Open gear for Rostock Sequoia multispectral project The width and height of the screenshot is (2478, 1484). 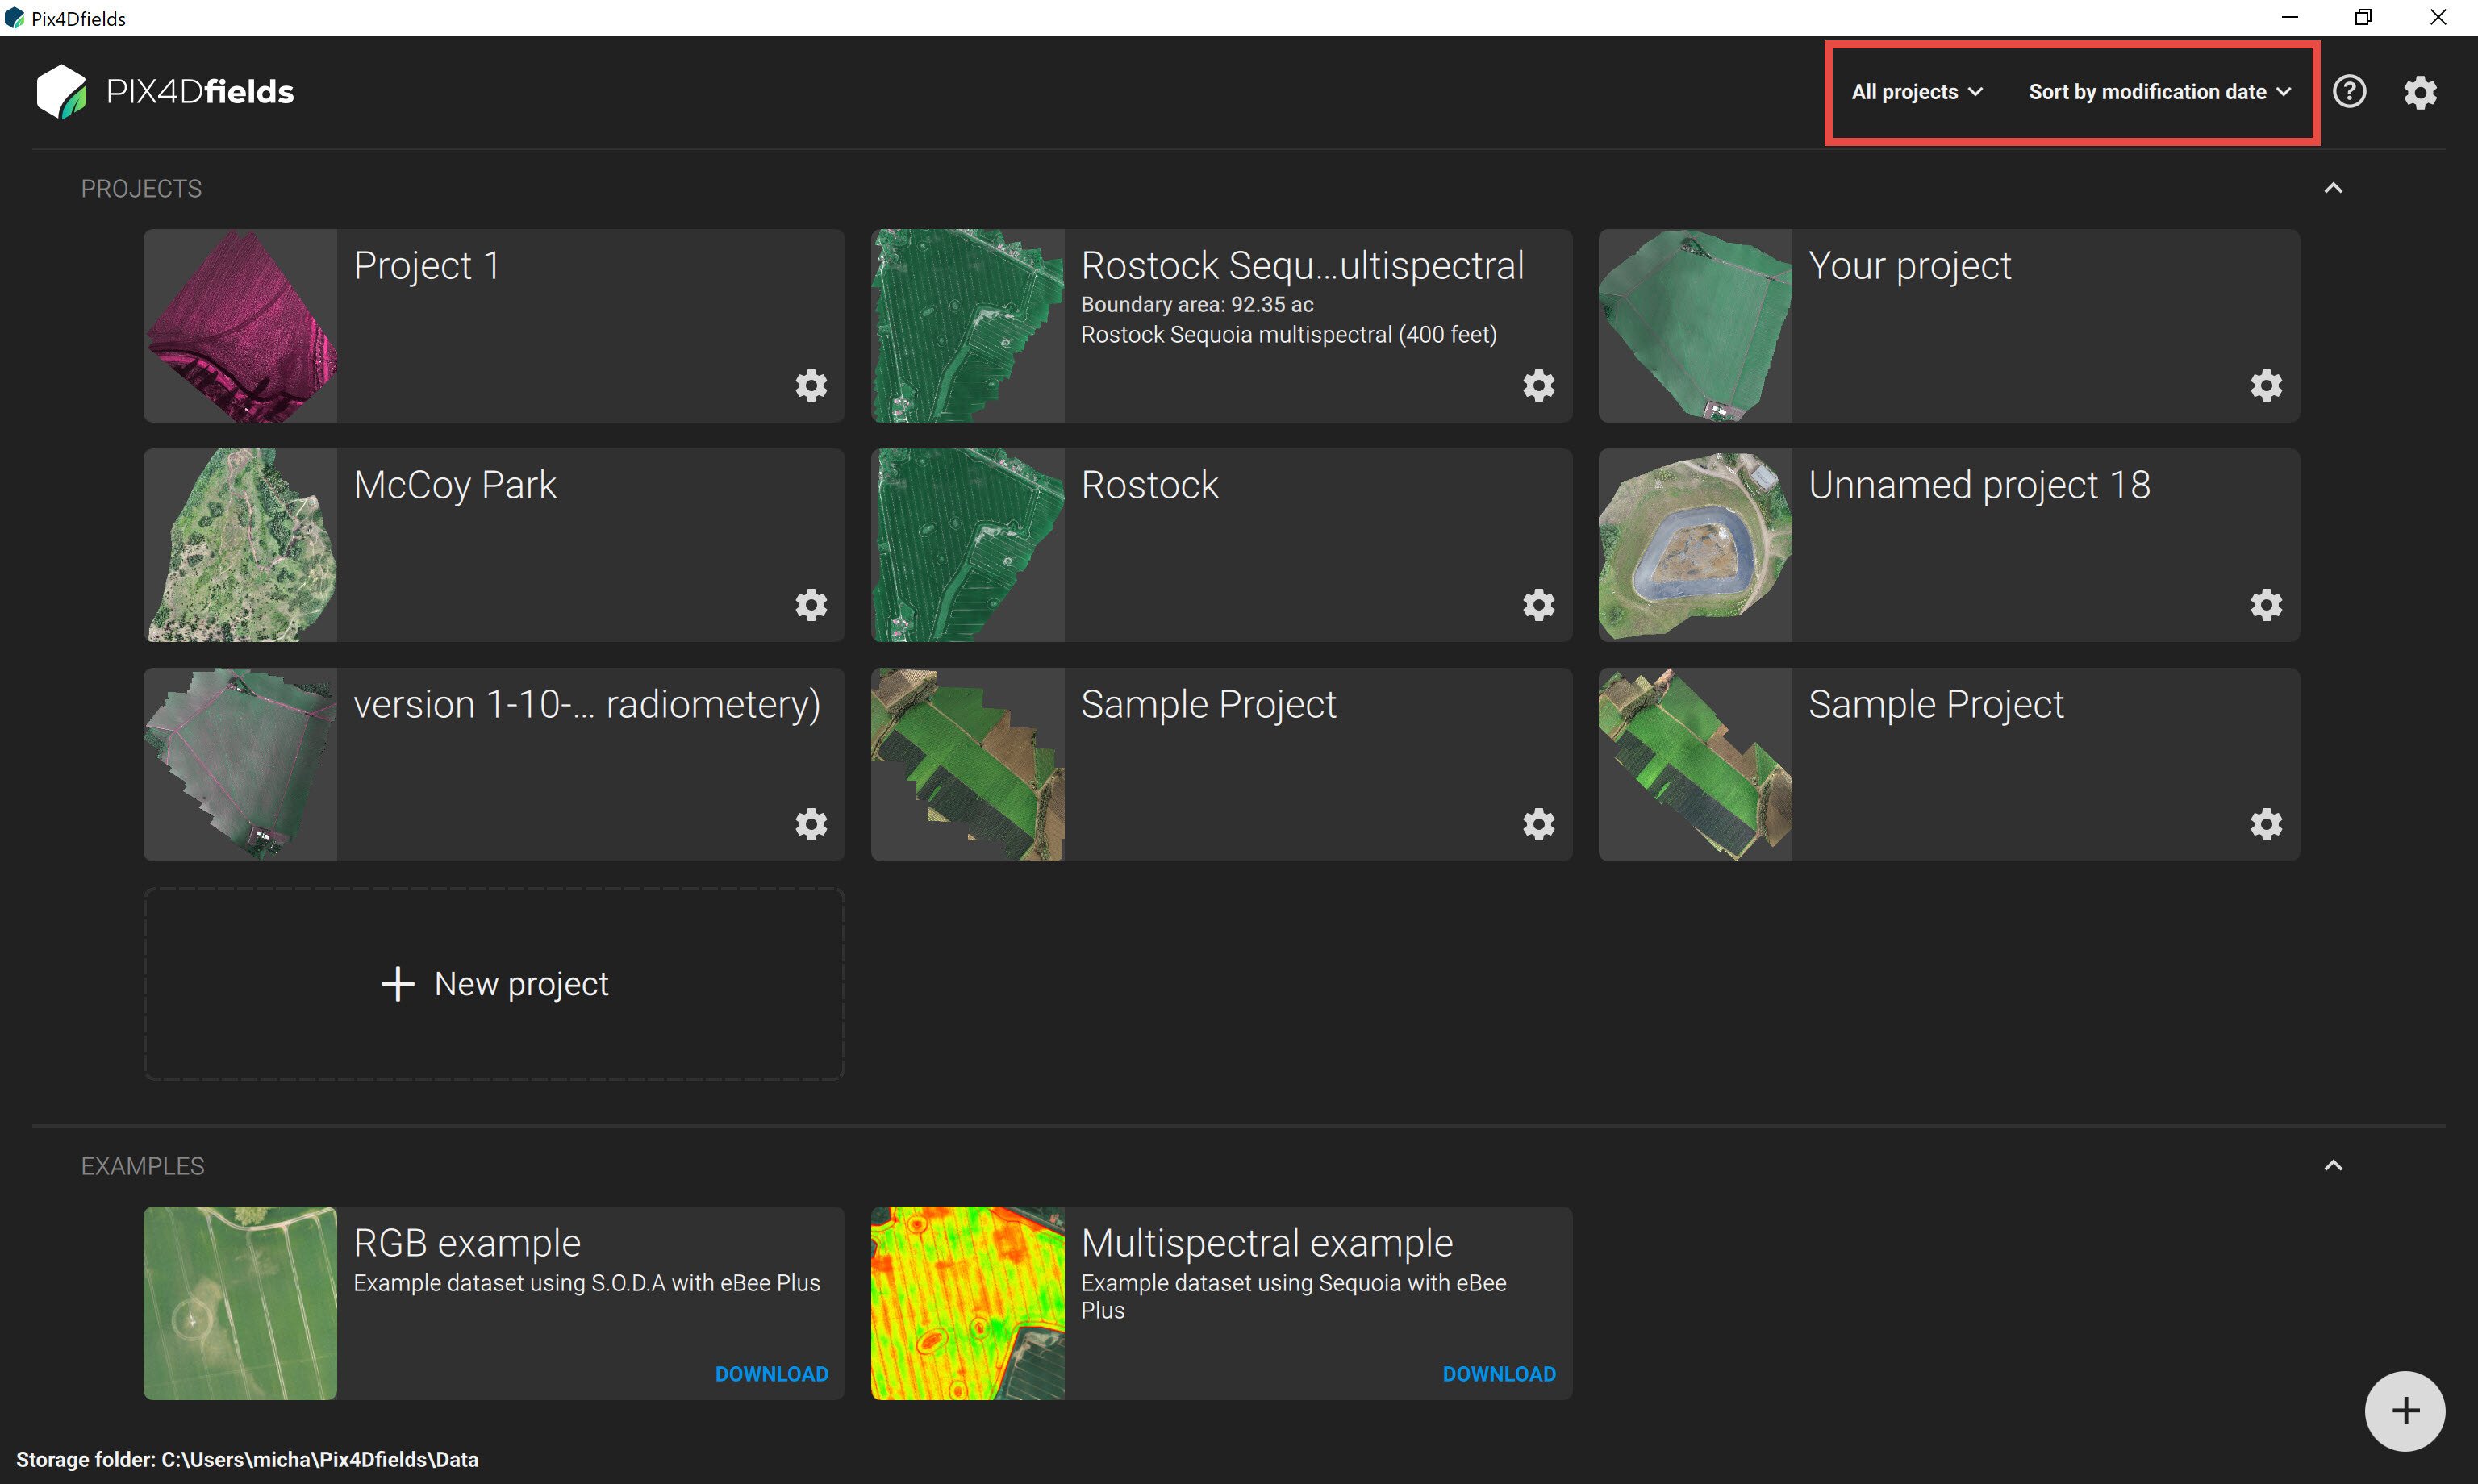click(1538, 385)
